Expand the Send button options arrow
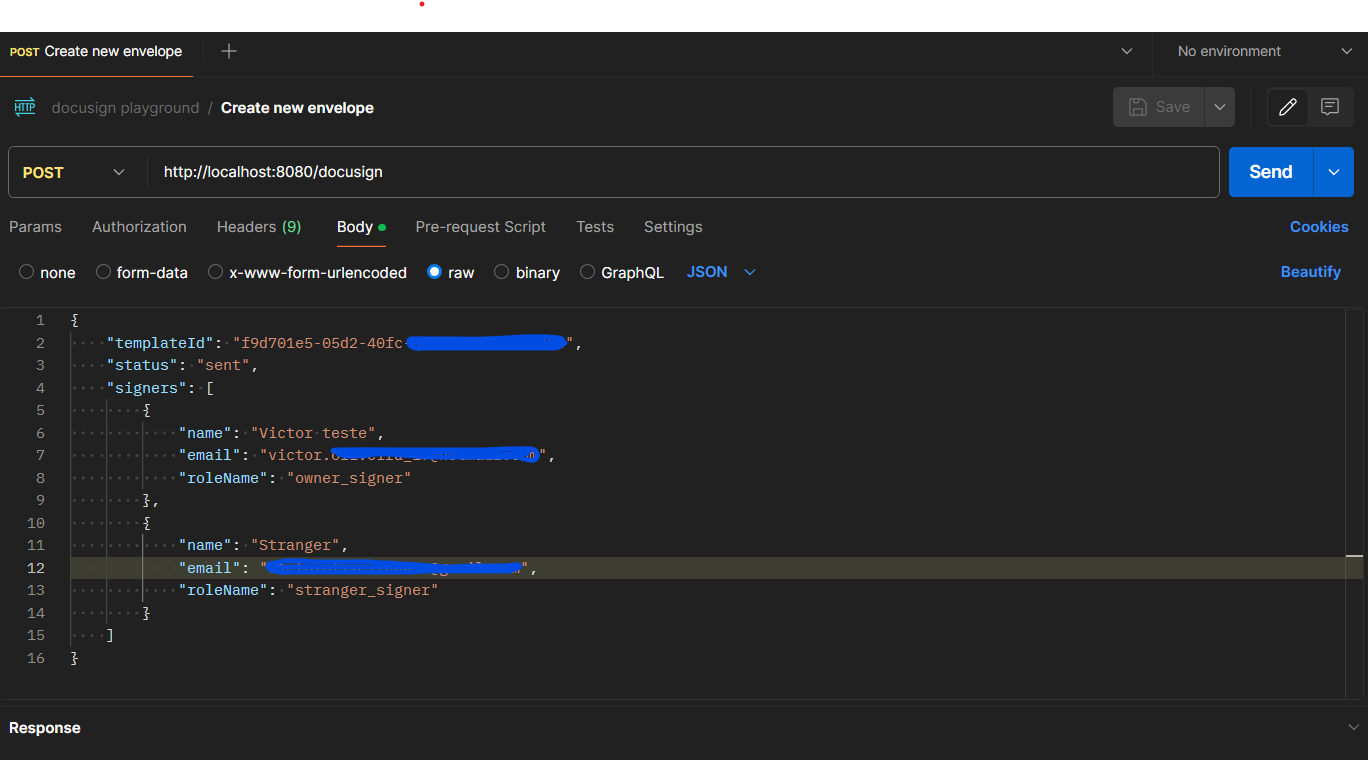Viewport: 1368px width, 760px height. [x=1334, y=172]
